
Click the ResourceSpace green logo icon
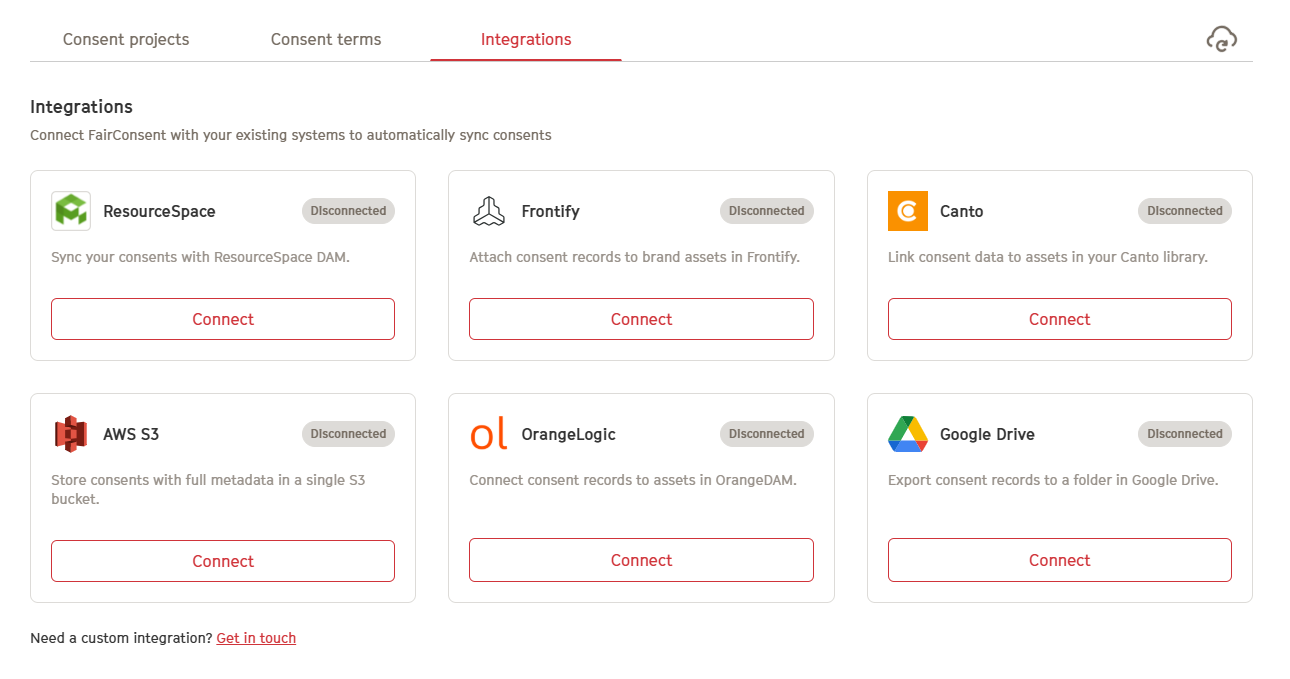(x=71, y=211)
